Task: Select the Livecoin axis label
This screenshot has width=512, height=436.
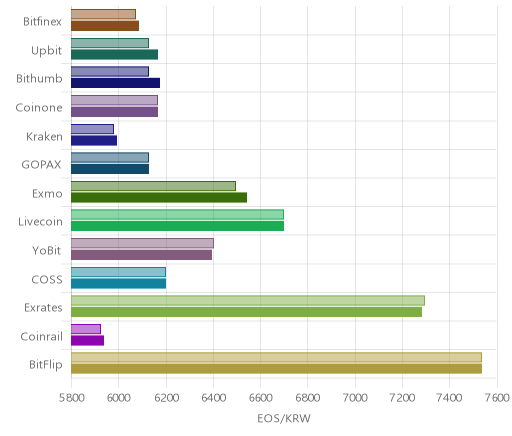Action: (40, 222)
